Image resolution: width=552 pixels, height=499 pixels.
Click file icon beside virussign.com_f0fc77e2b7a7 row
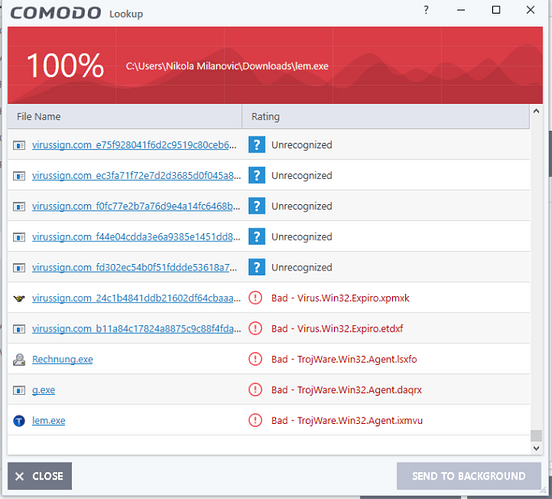(x=19, y=206)
